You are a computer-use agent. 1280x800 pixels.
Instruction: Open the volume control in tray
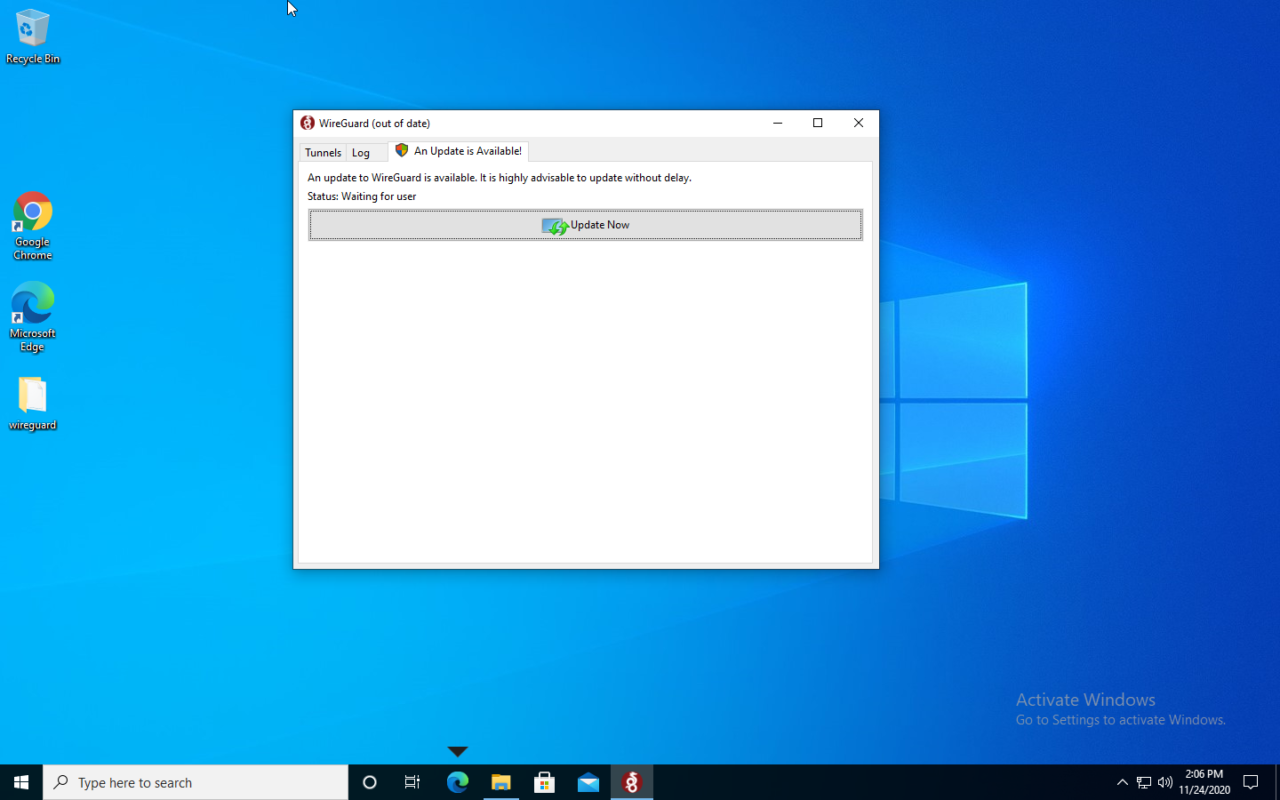click(1164, 782)
